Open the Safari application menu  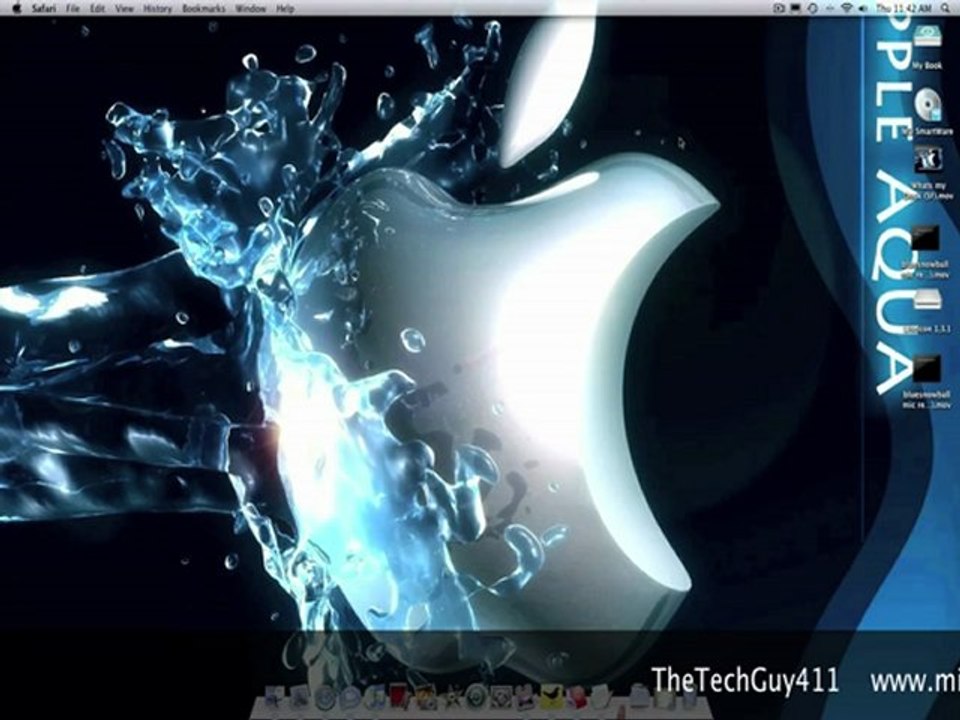coord(43,9)
